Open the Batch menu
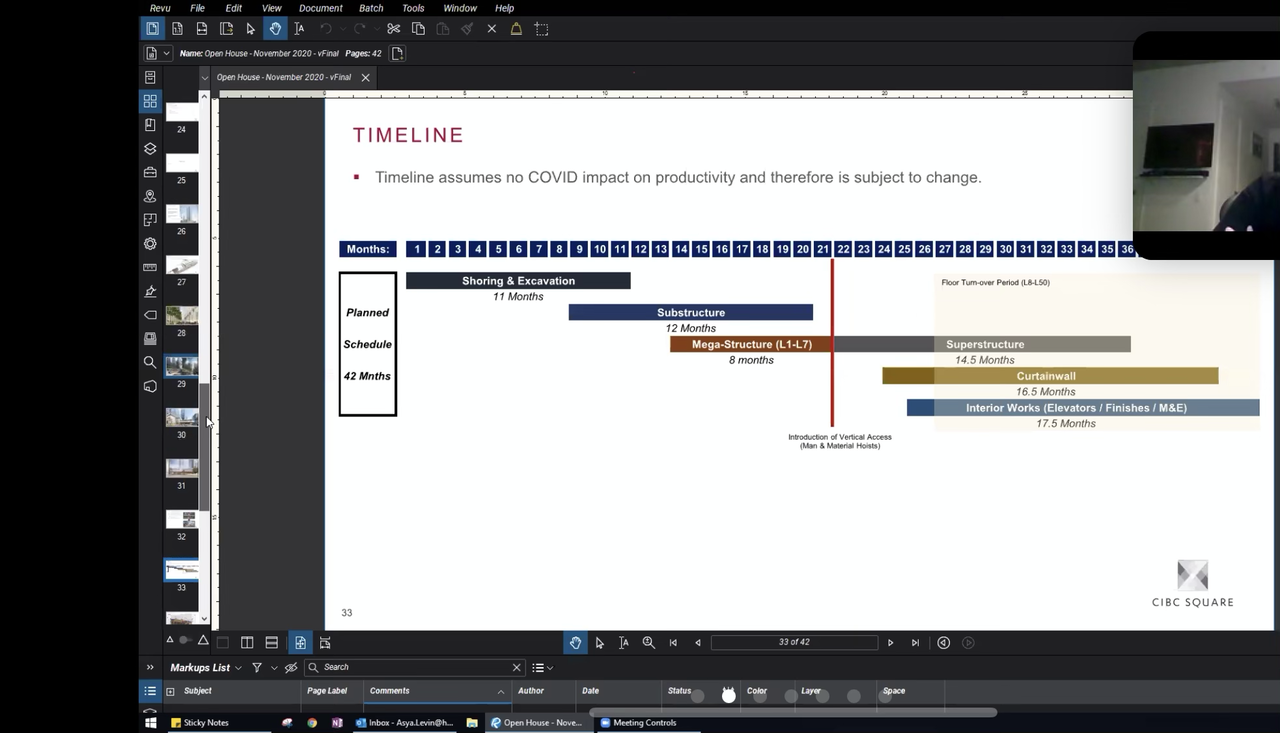 click(x=371, y=8)
